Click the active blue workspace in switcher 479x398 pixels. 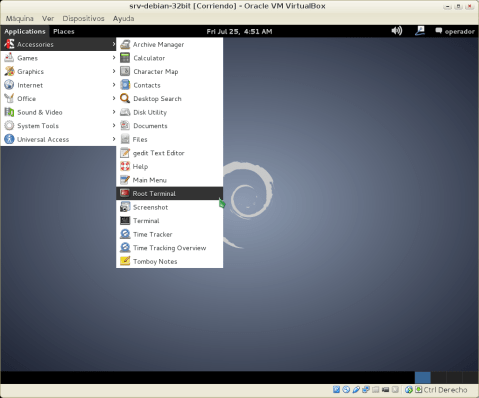422,378
